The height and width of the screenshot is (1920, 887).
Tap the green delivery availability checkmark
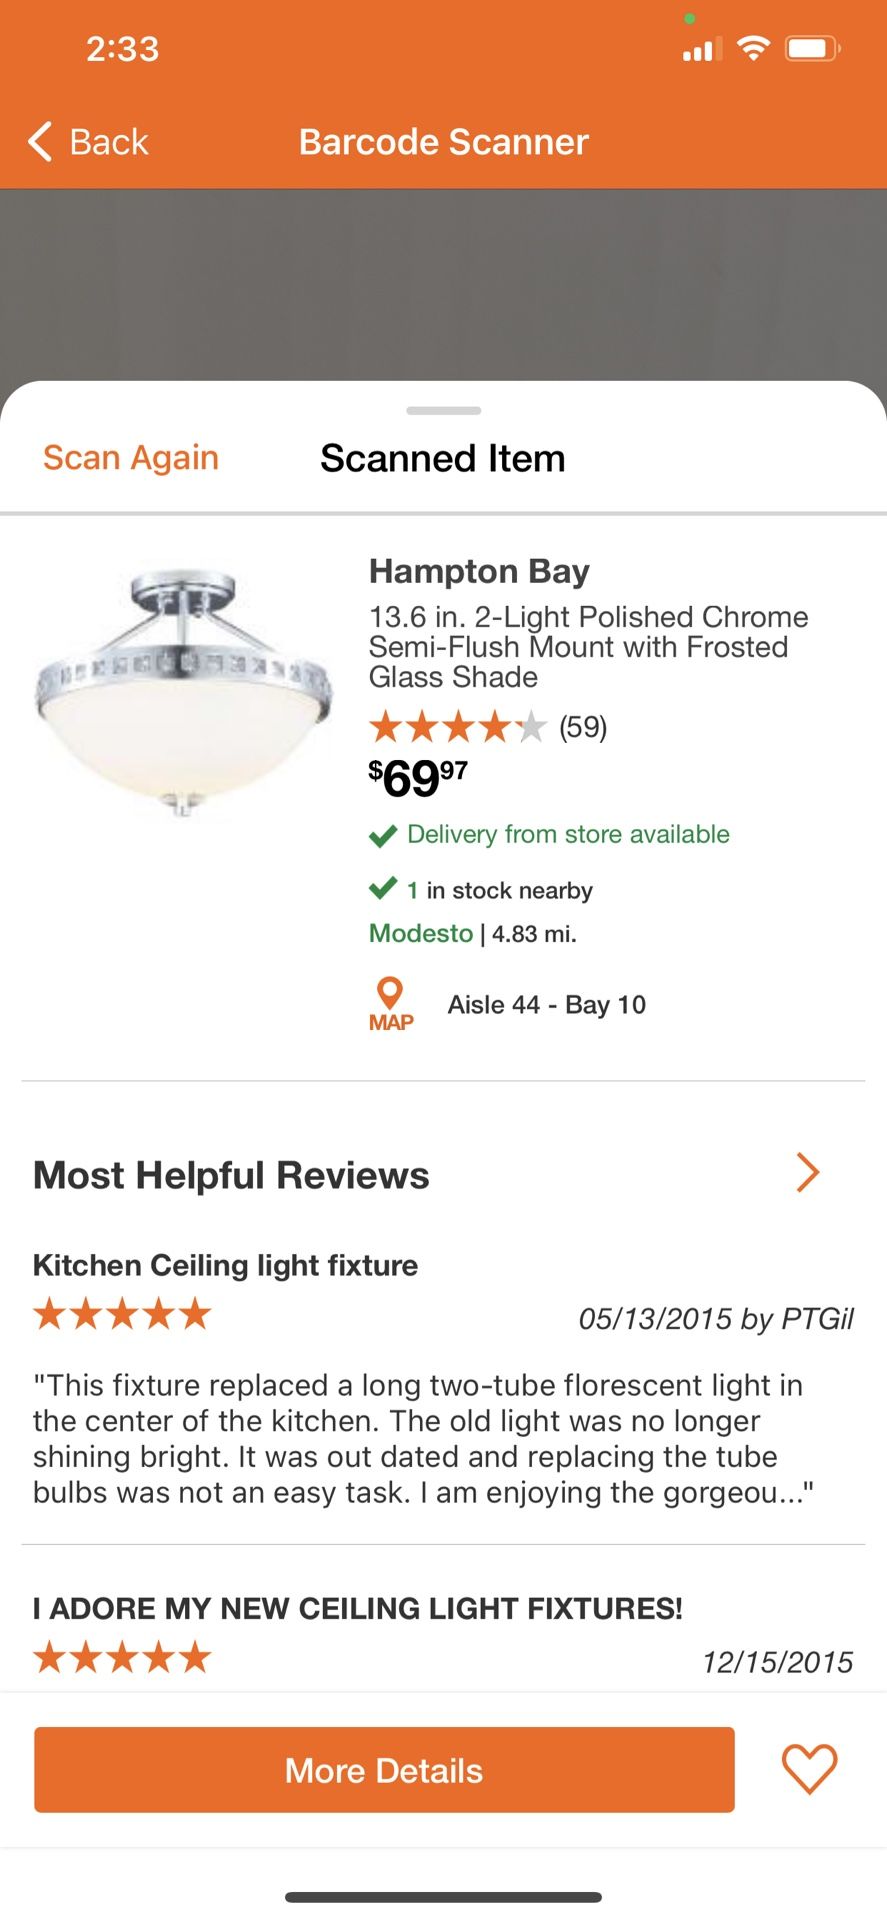tap(383, 835)
